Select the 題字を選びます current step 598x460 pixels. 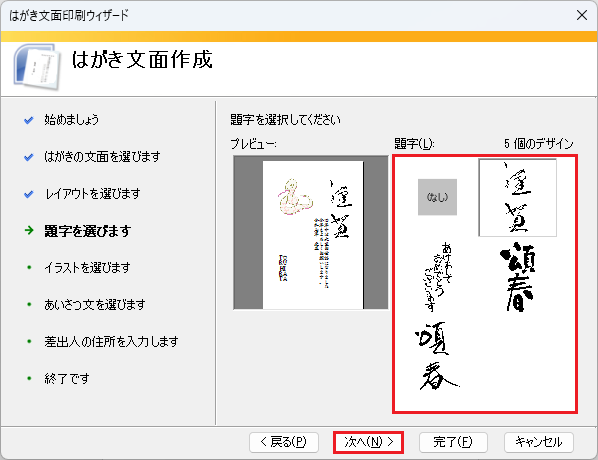pos(88,230)
